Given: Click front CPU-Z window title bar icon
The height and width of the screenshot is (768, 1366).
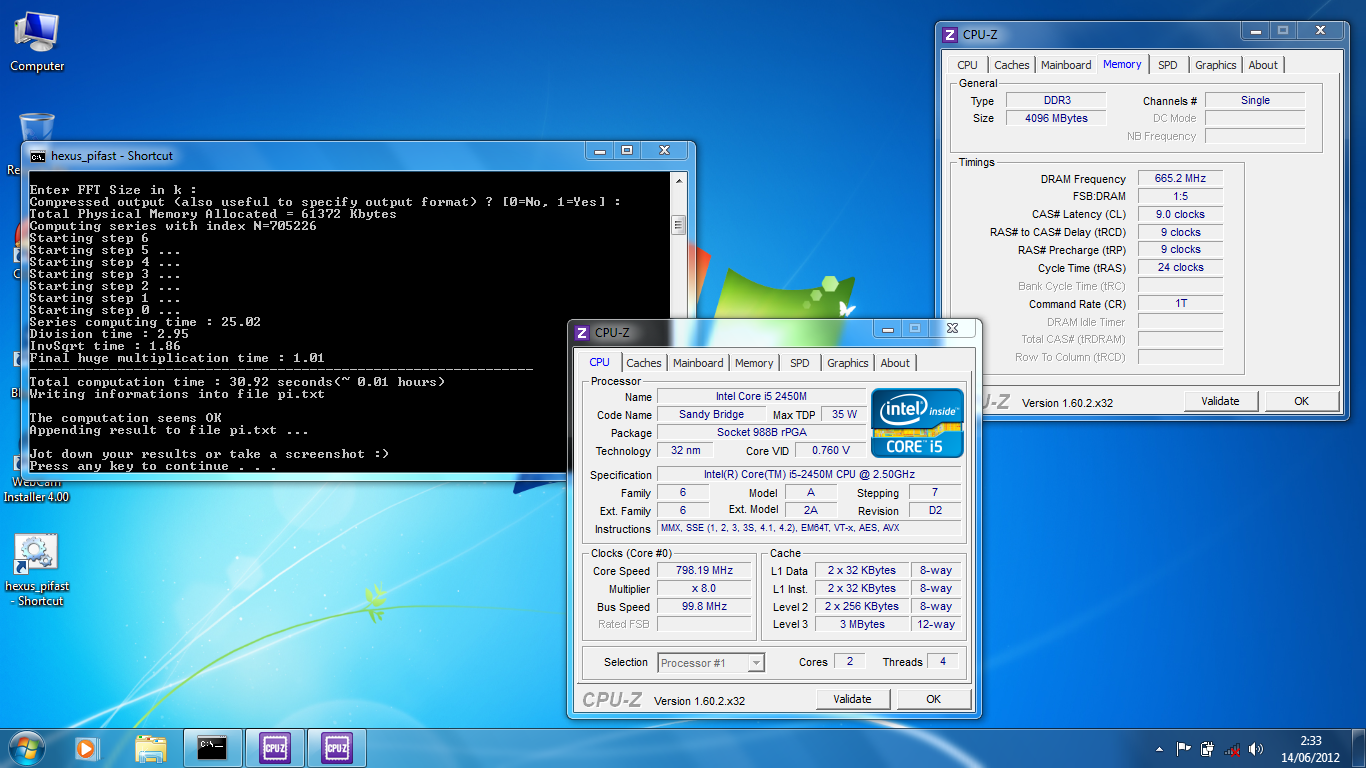Looking at the screenshot, I should [x=582, y=332].
